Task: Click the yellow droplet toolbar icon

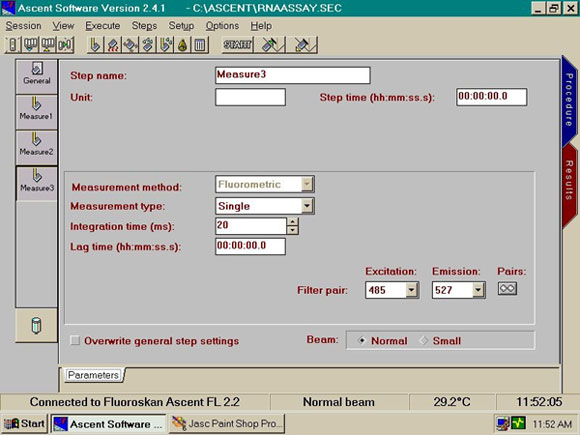Action: 183,45
